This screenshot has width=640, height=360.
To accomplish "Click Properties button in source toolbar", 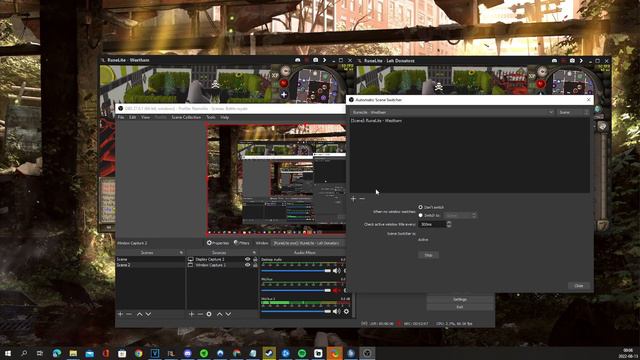I will pos(218,243).
